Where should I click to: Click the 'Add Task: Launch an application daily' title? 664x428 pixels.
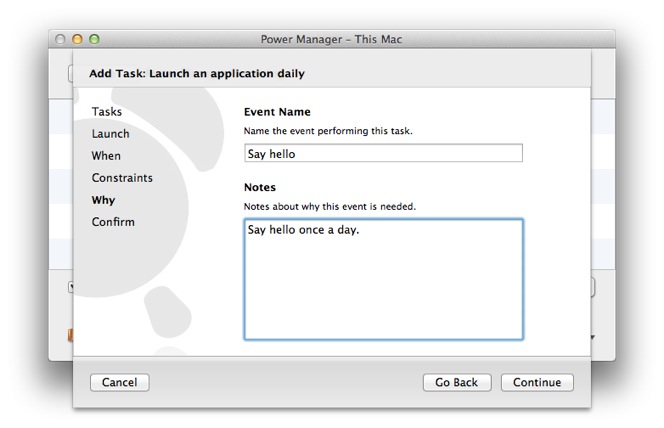tap(197, 73)
